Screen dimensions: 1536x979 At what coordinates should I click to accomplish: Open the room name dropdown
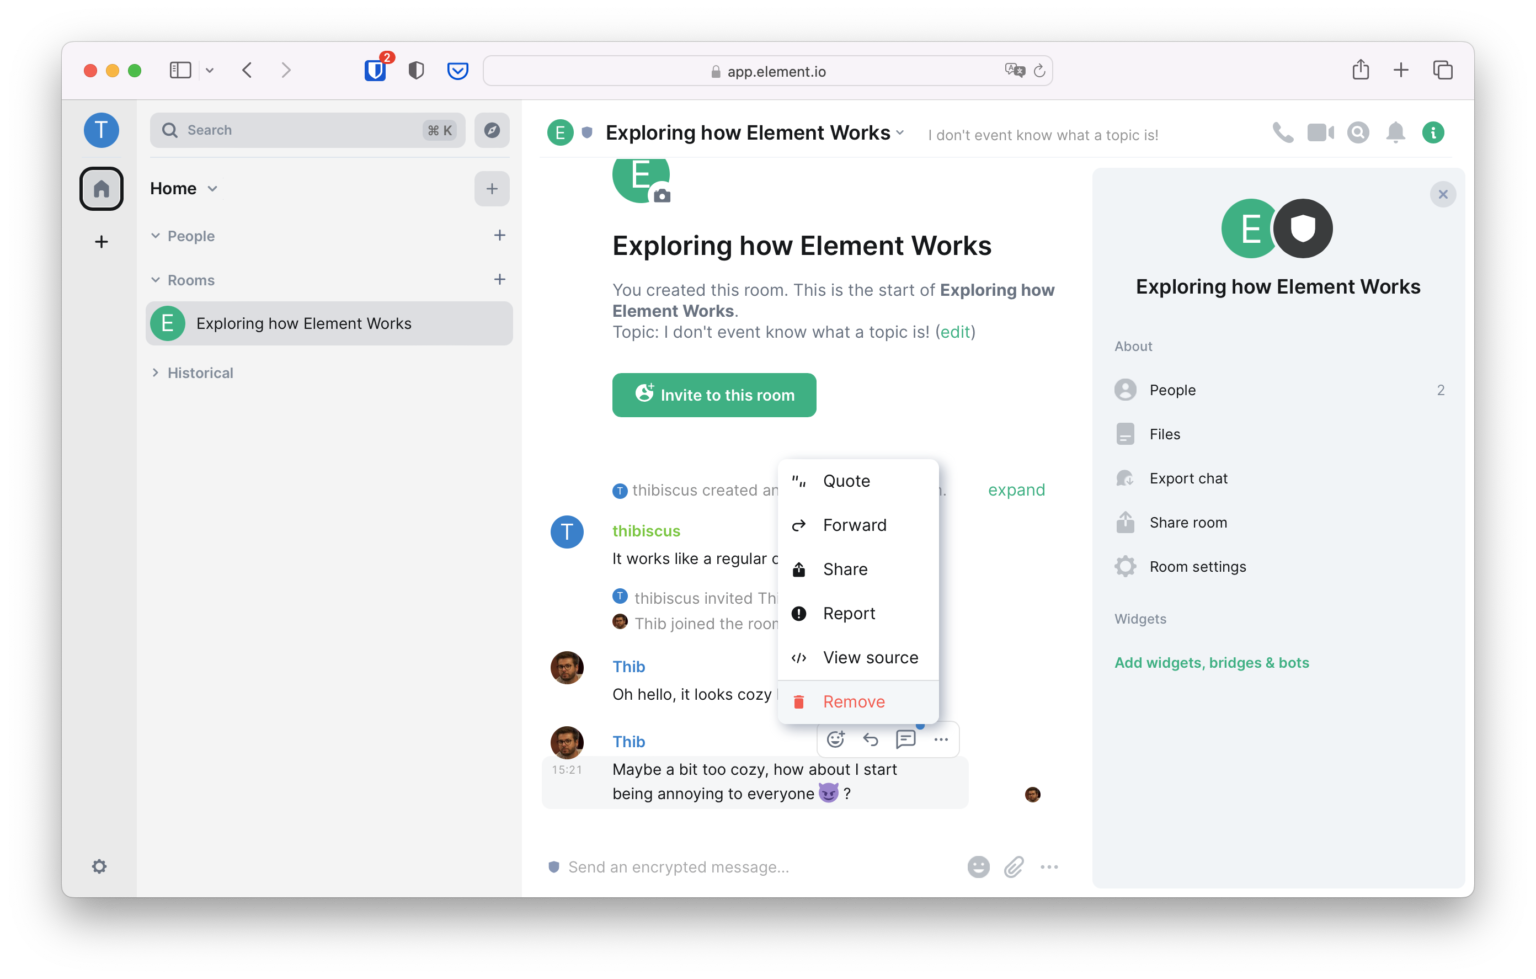899,132
